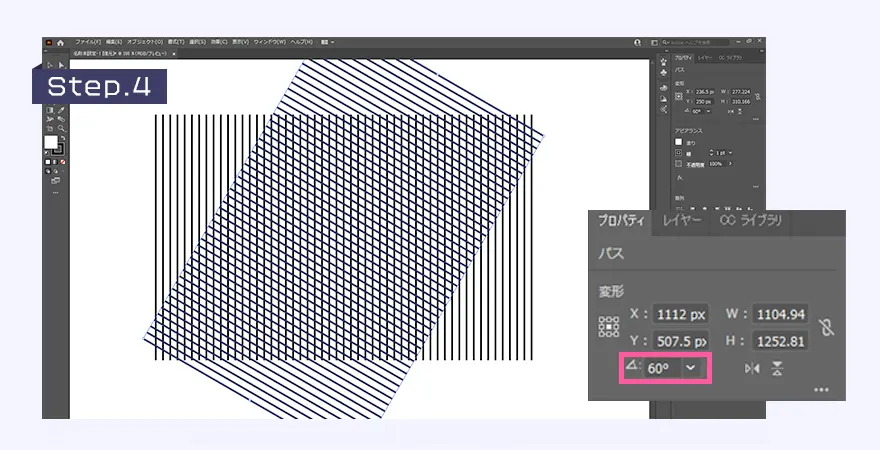Select the Gradient tool in the toolbar
This screenshot has width=880, height=450.
click(49, 110)
